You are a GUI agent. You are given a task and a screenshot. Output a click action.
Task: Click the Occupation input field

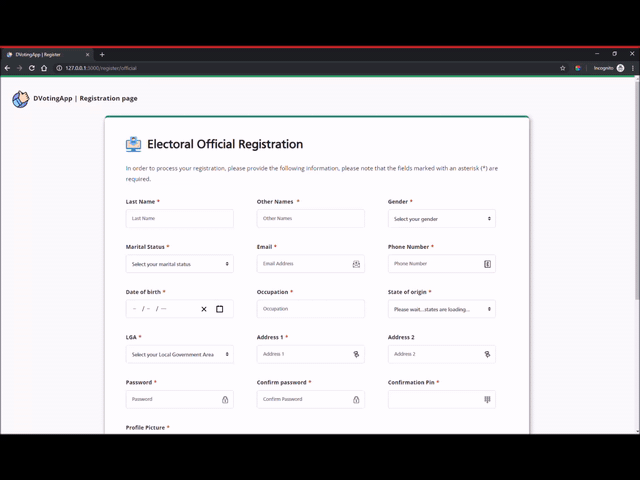(x=311, y=309)
